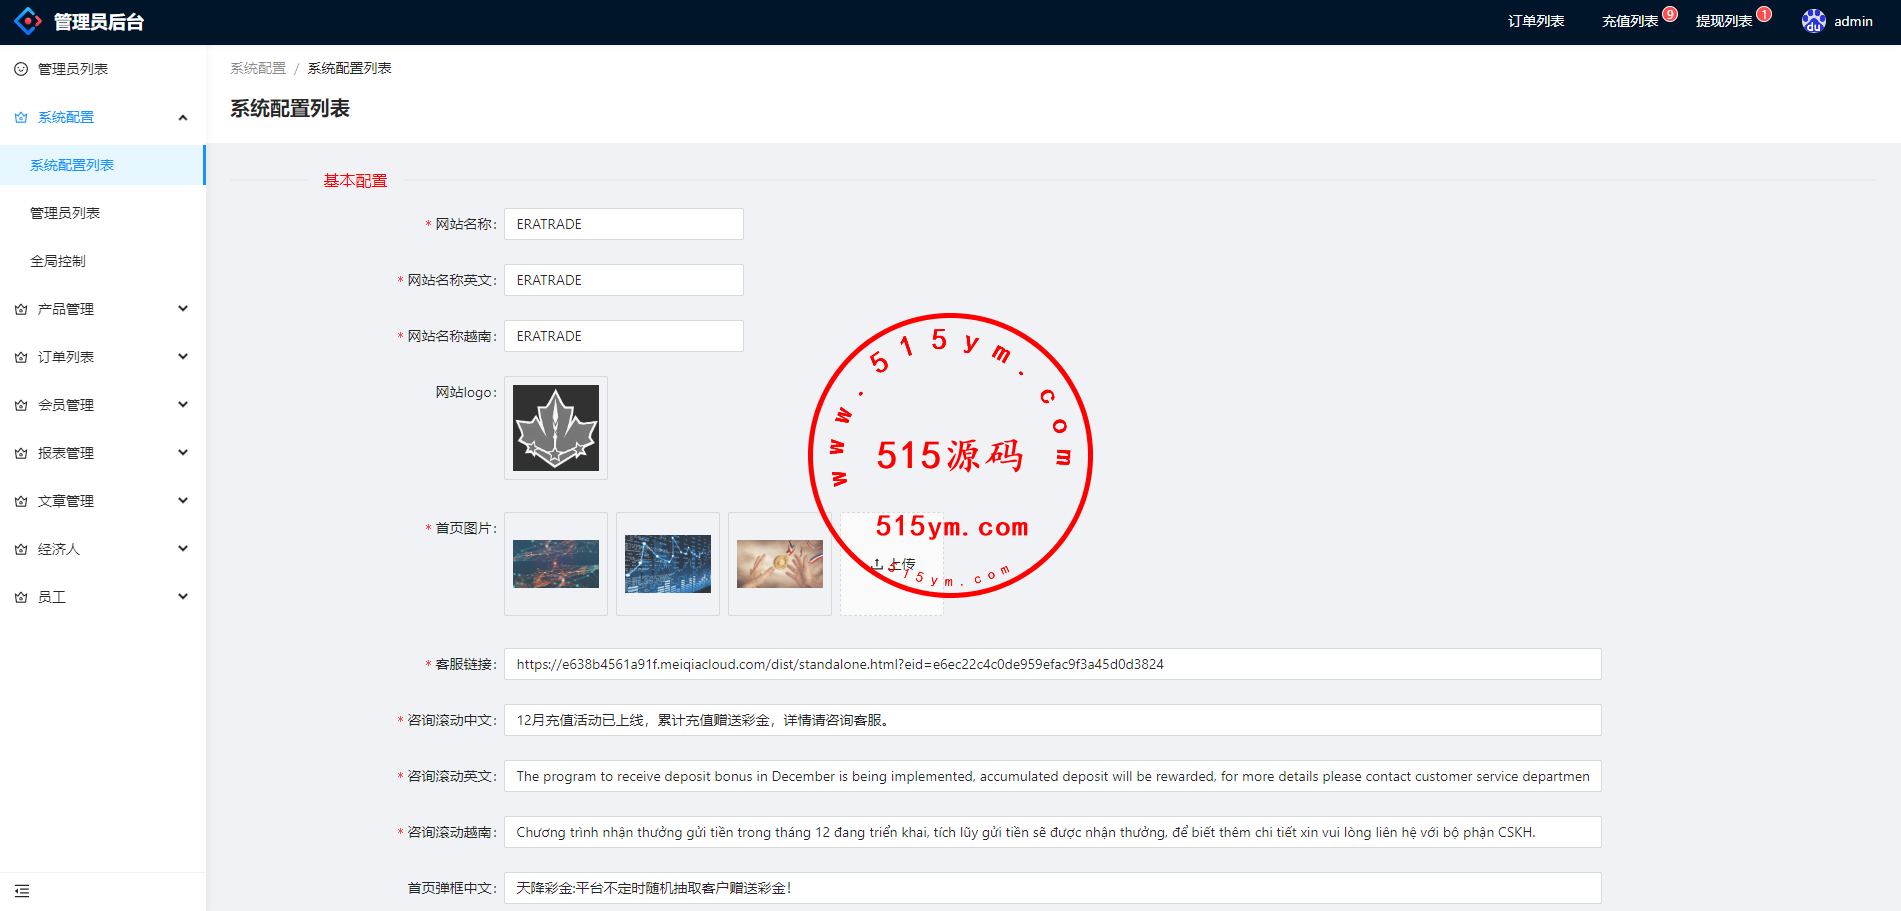Click the admin avatar icon
The image size is (1901, 911).
[x=1813, y=21]
